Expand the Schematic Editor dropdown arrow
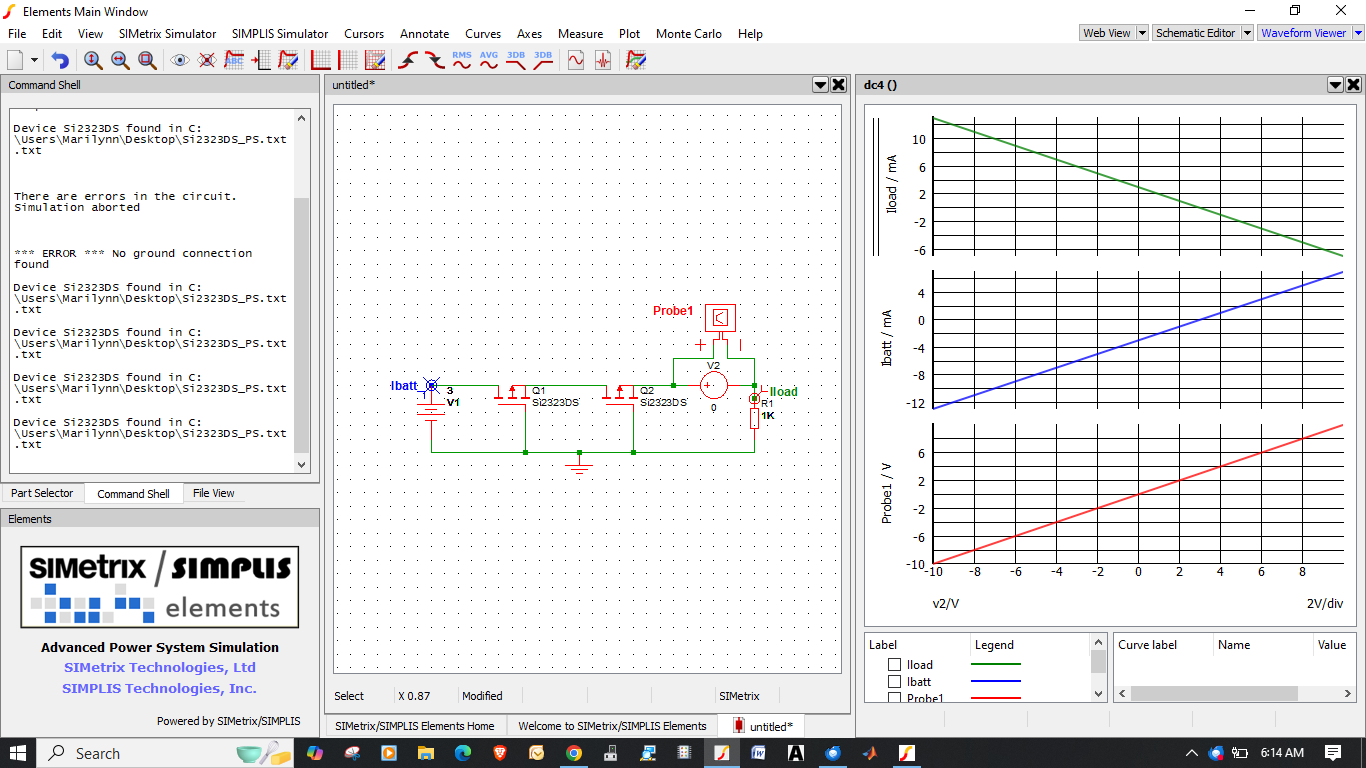The width and height of the screenshot is (1366, 768). [x=1247, y=33]
